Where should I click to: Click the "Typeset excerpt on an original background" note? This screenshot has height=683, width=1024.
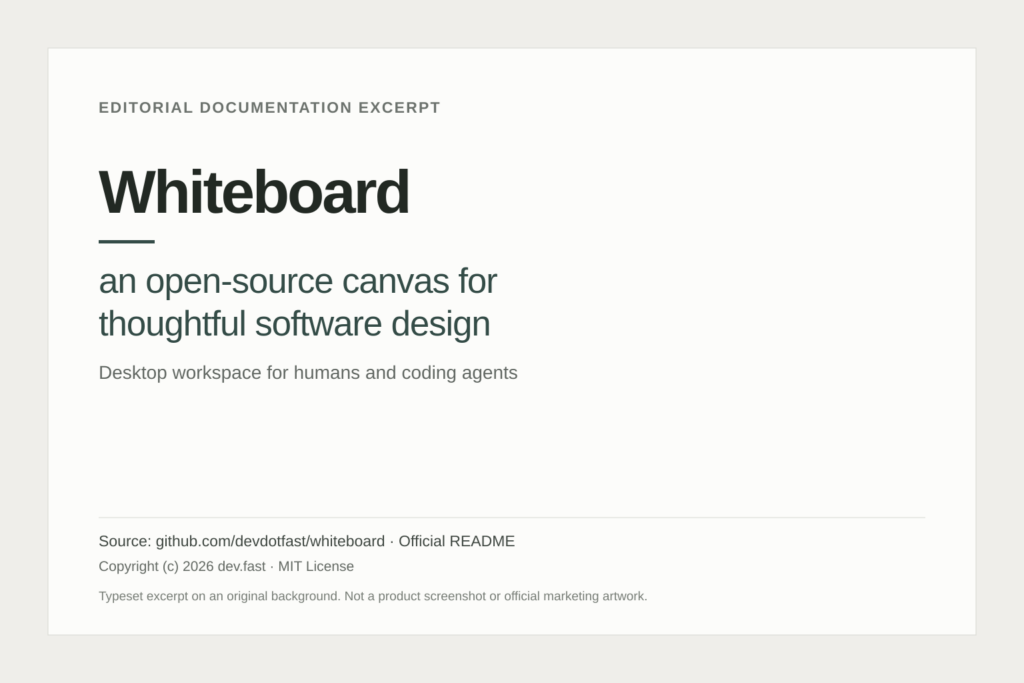pos(373,596)
